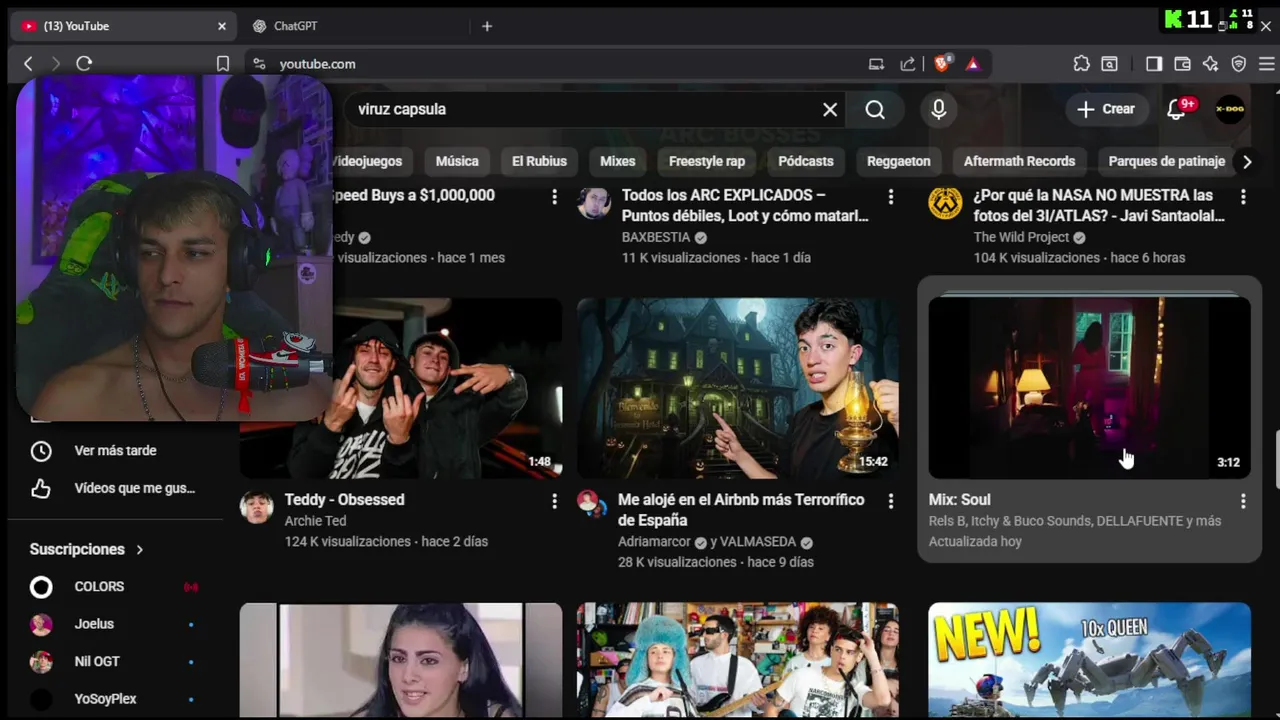
Task: Open options for Todos los ARC EXPLICADOS video
Action: 891,197
